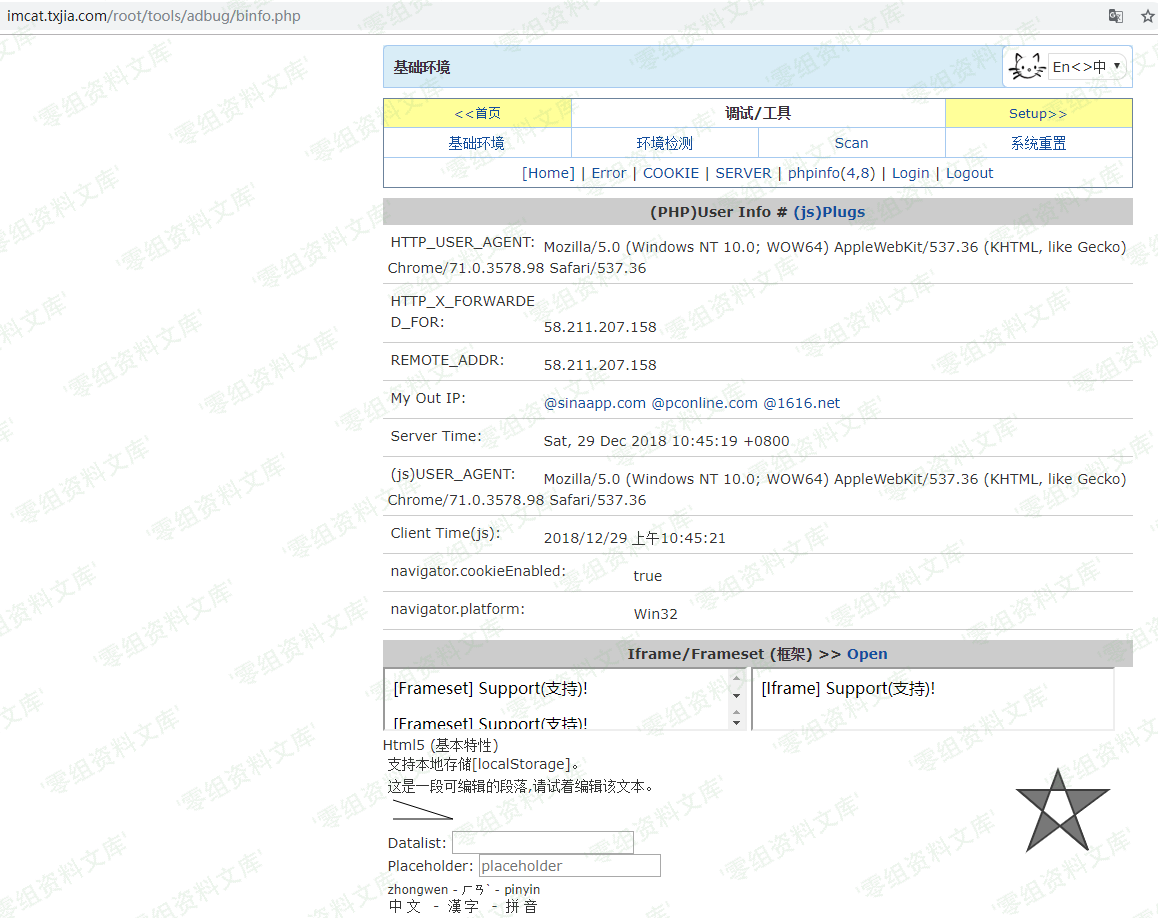Select the 基础环境 tab
This screenshot has width=1158, height=918.
476,143
